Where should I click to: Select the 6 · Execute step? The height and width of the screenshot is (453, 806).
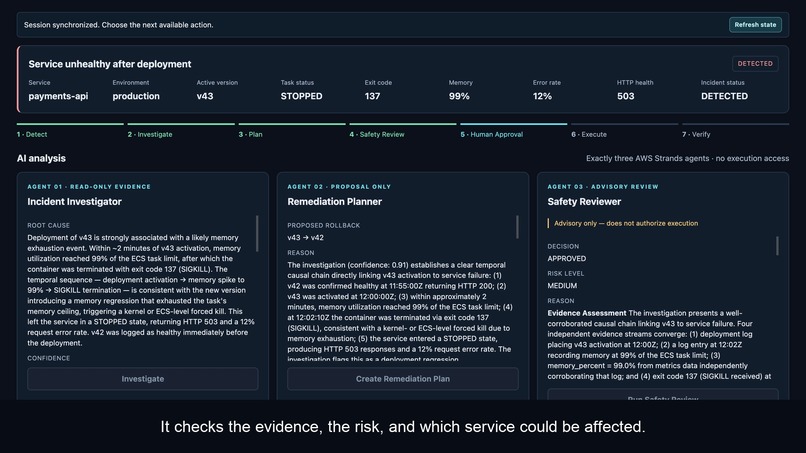pos(625,131)
